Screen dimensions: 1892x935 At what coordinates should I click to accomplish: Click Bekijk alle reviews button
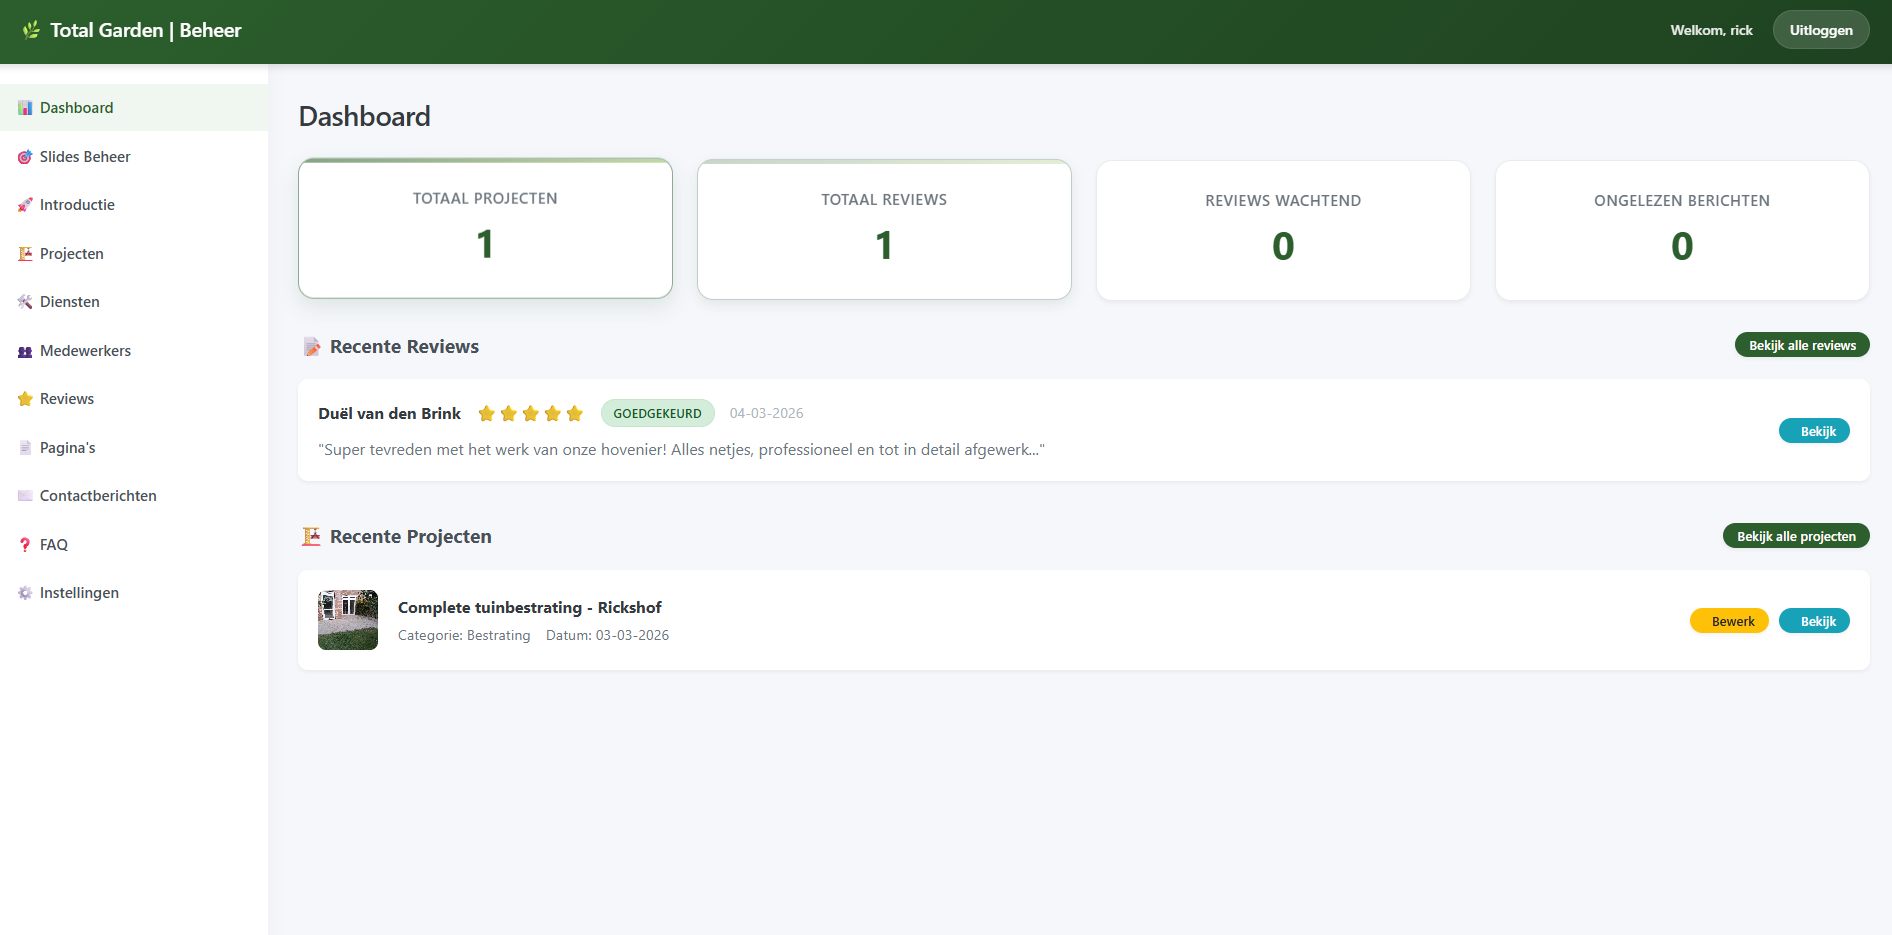(x=1802, y=345)
